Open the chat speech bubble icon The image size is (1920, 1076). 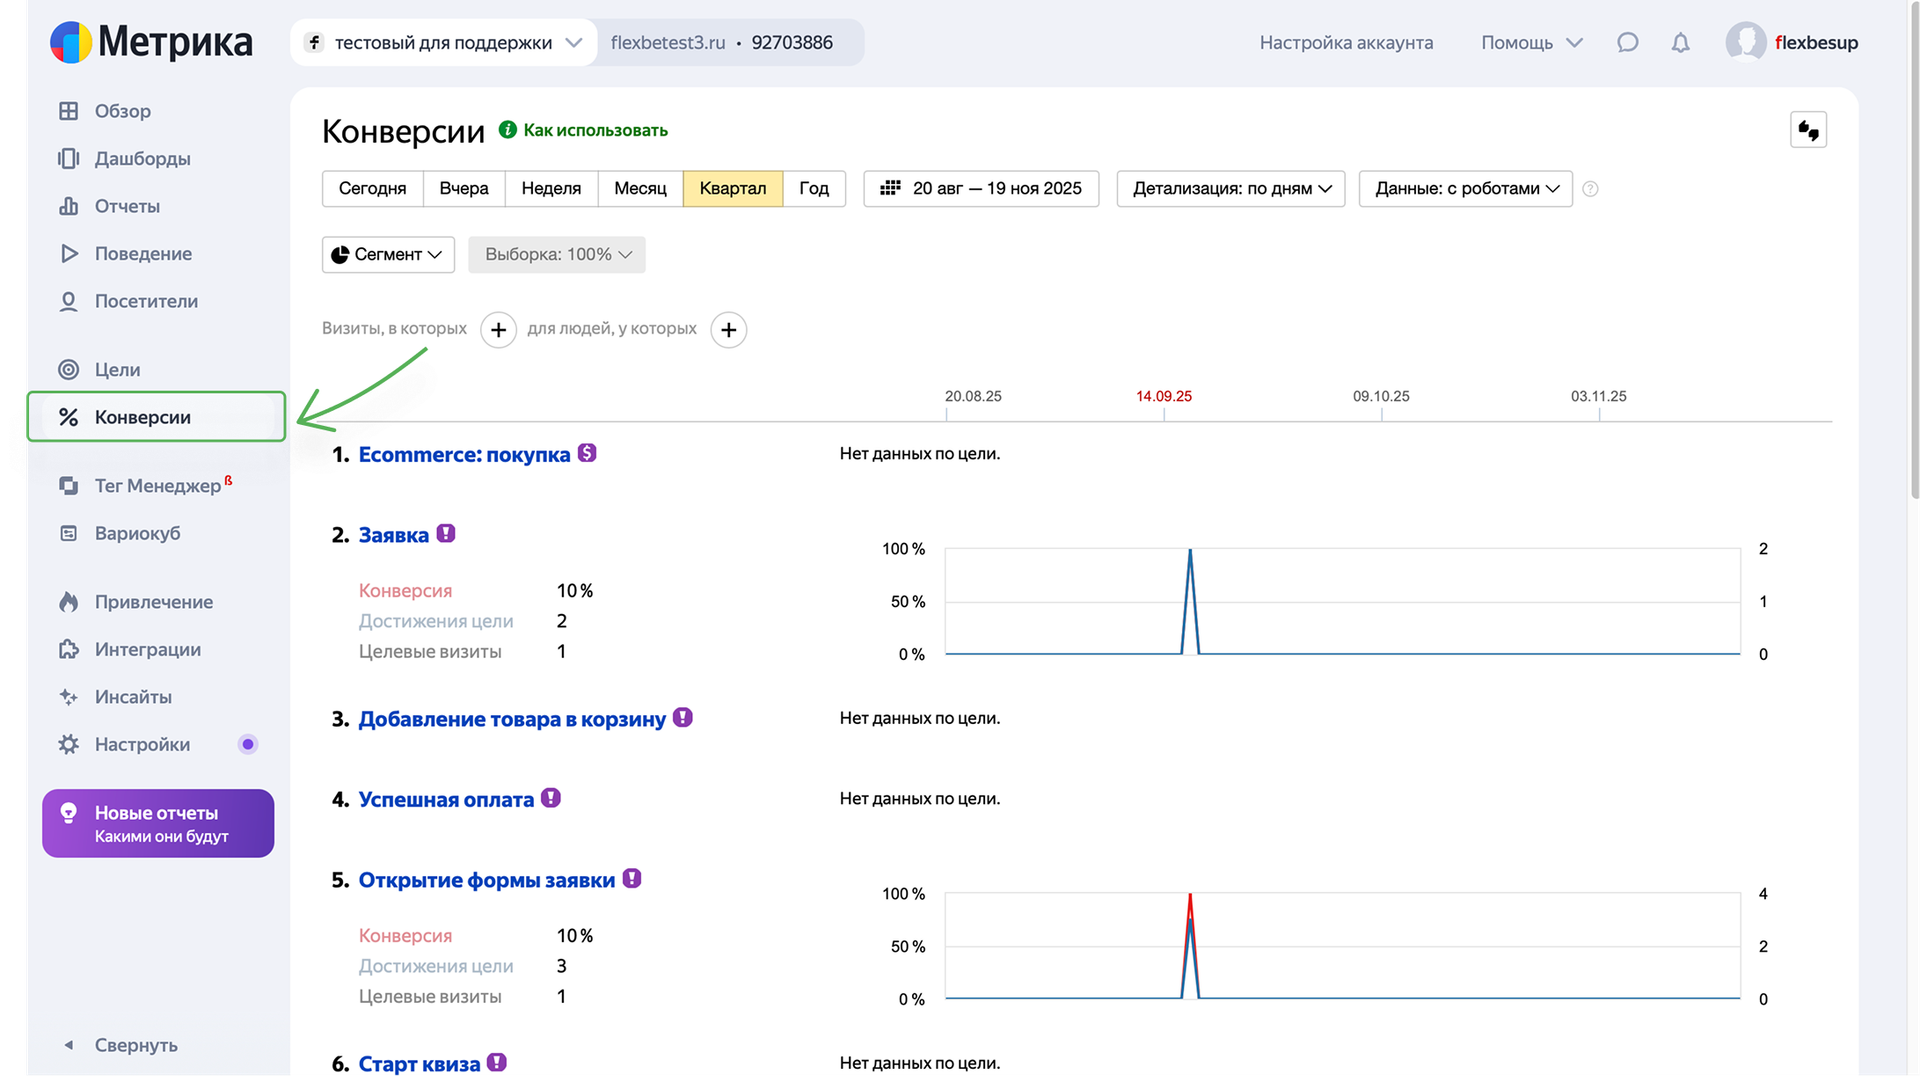click(1627, 43)
